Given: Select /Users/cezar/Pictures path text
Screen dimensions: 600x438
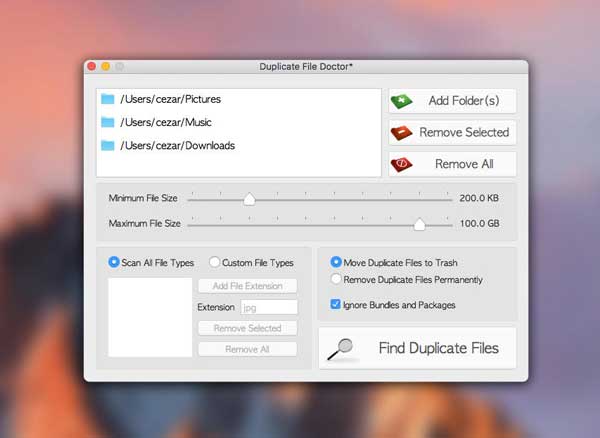Looking at the screenshot, I should pos(171,99).
